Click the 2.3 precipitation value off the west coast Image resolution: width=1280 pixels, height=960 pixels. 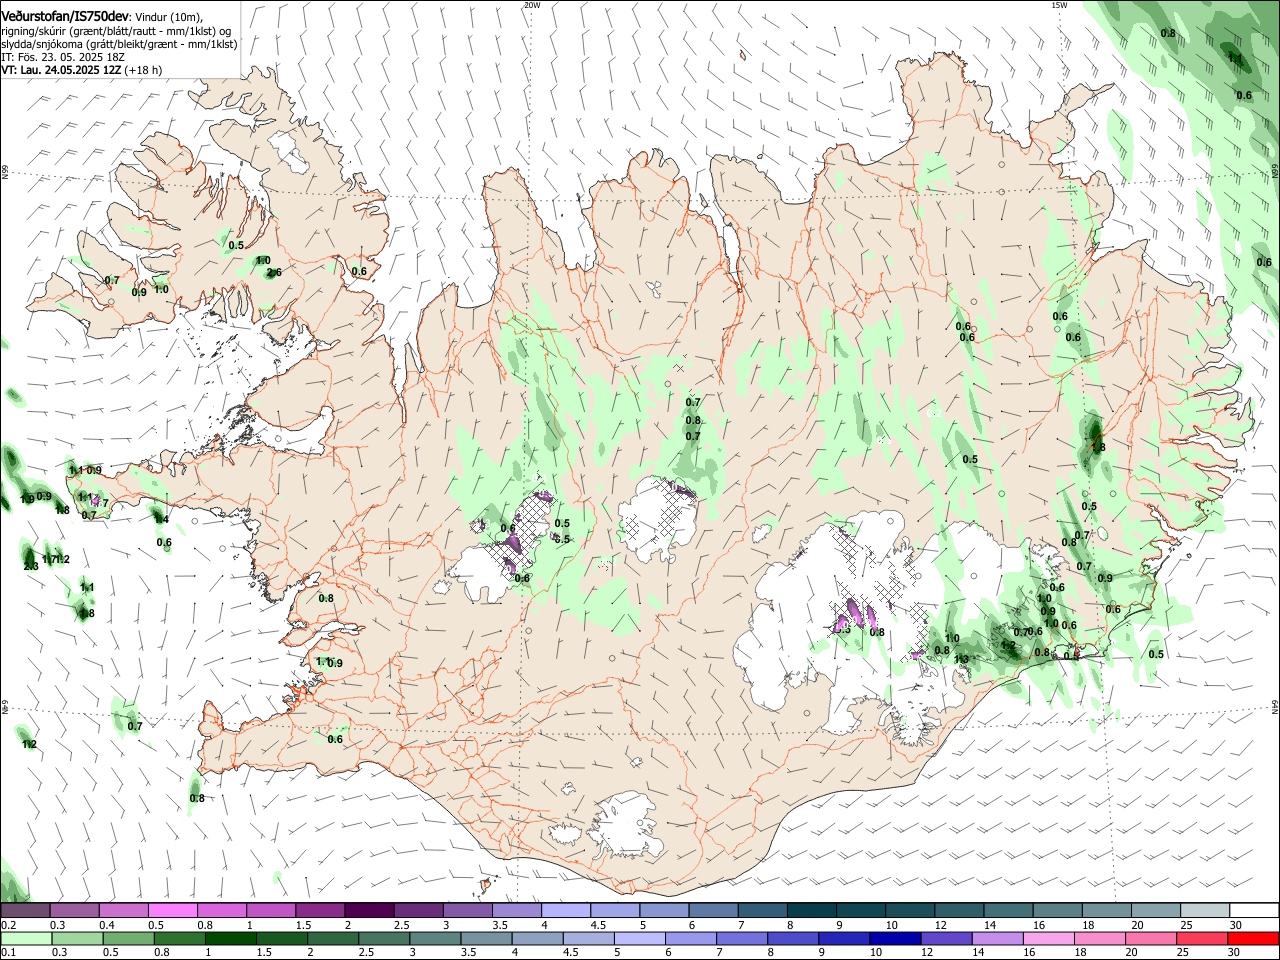point(31,566)
